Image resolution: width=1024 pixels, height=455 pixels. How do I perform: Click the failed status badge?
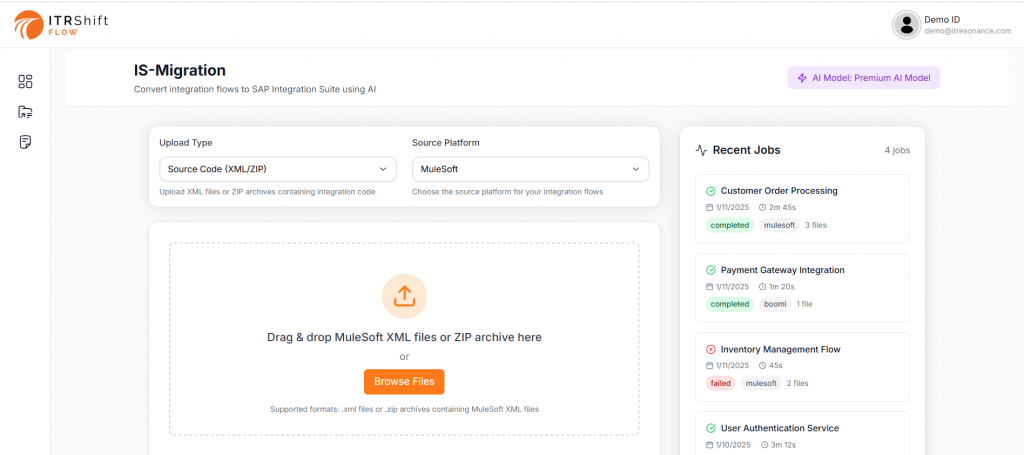point(720,383)
